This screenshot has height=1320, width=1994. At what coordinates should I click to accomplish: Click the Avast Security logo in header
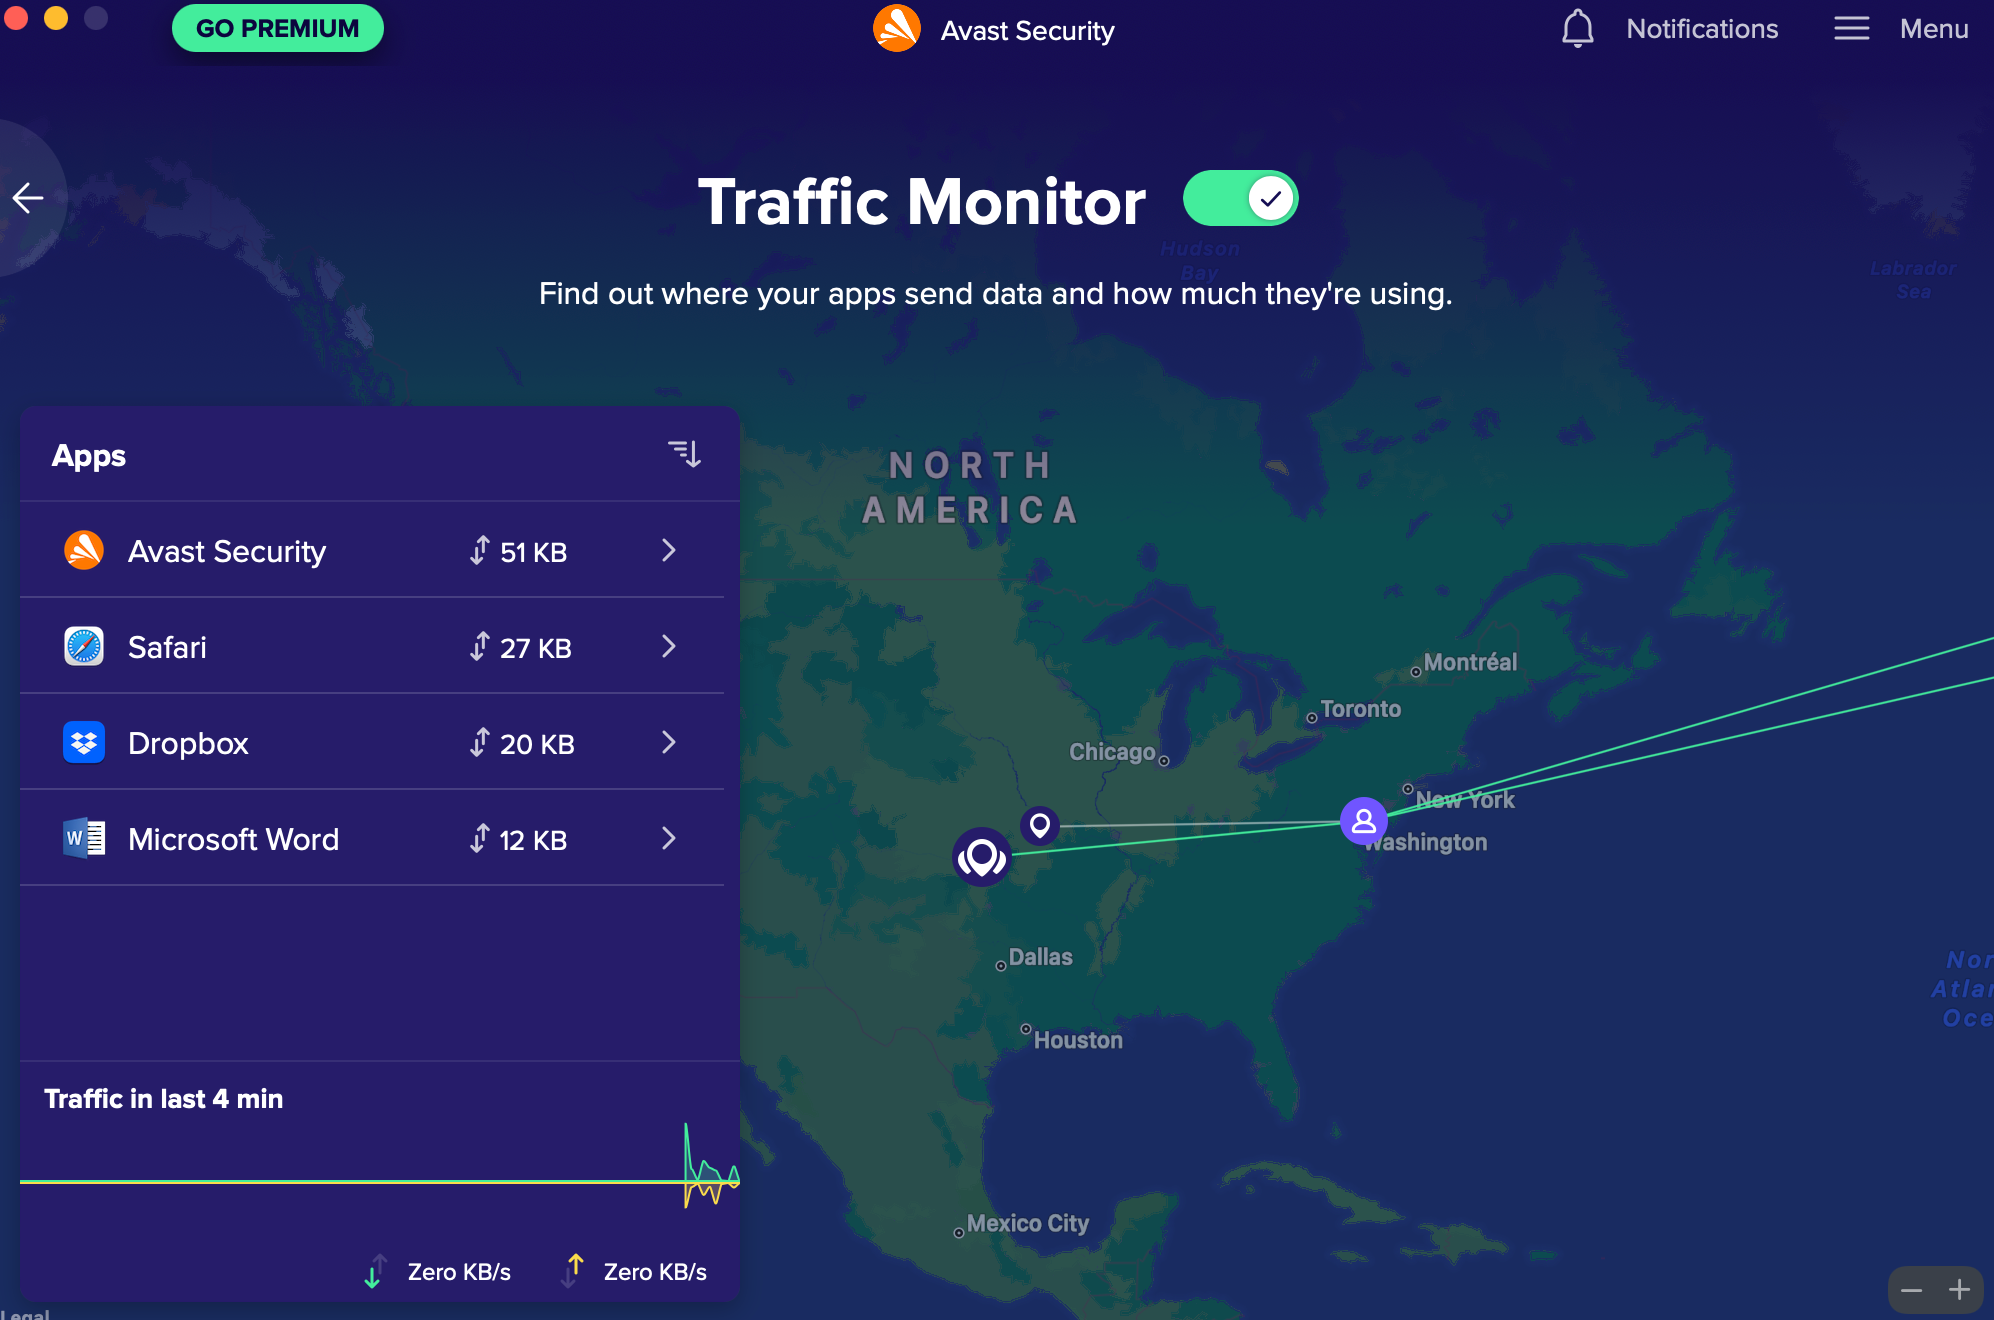pos(897,29)
